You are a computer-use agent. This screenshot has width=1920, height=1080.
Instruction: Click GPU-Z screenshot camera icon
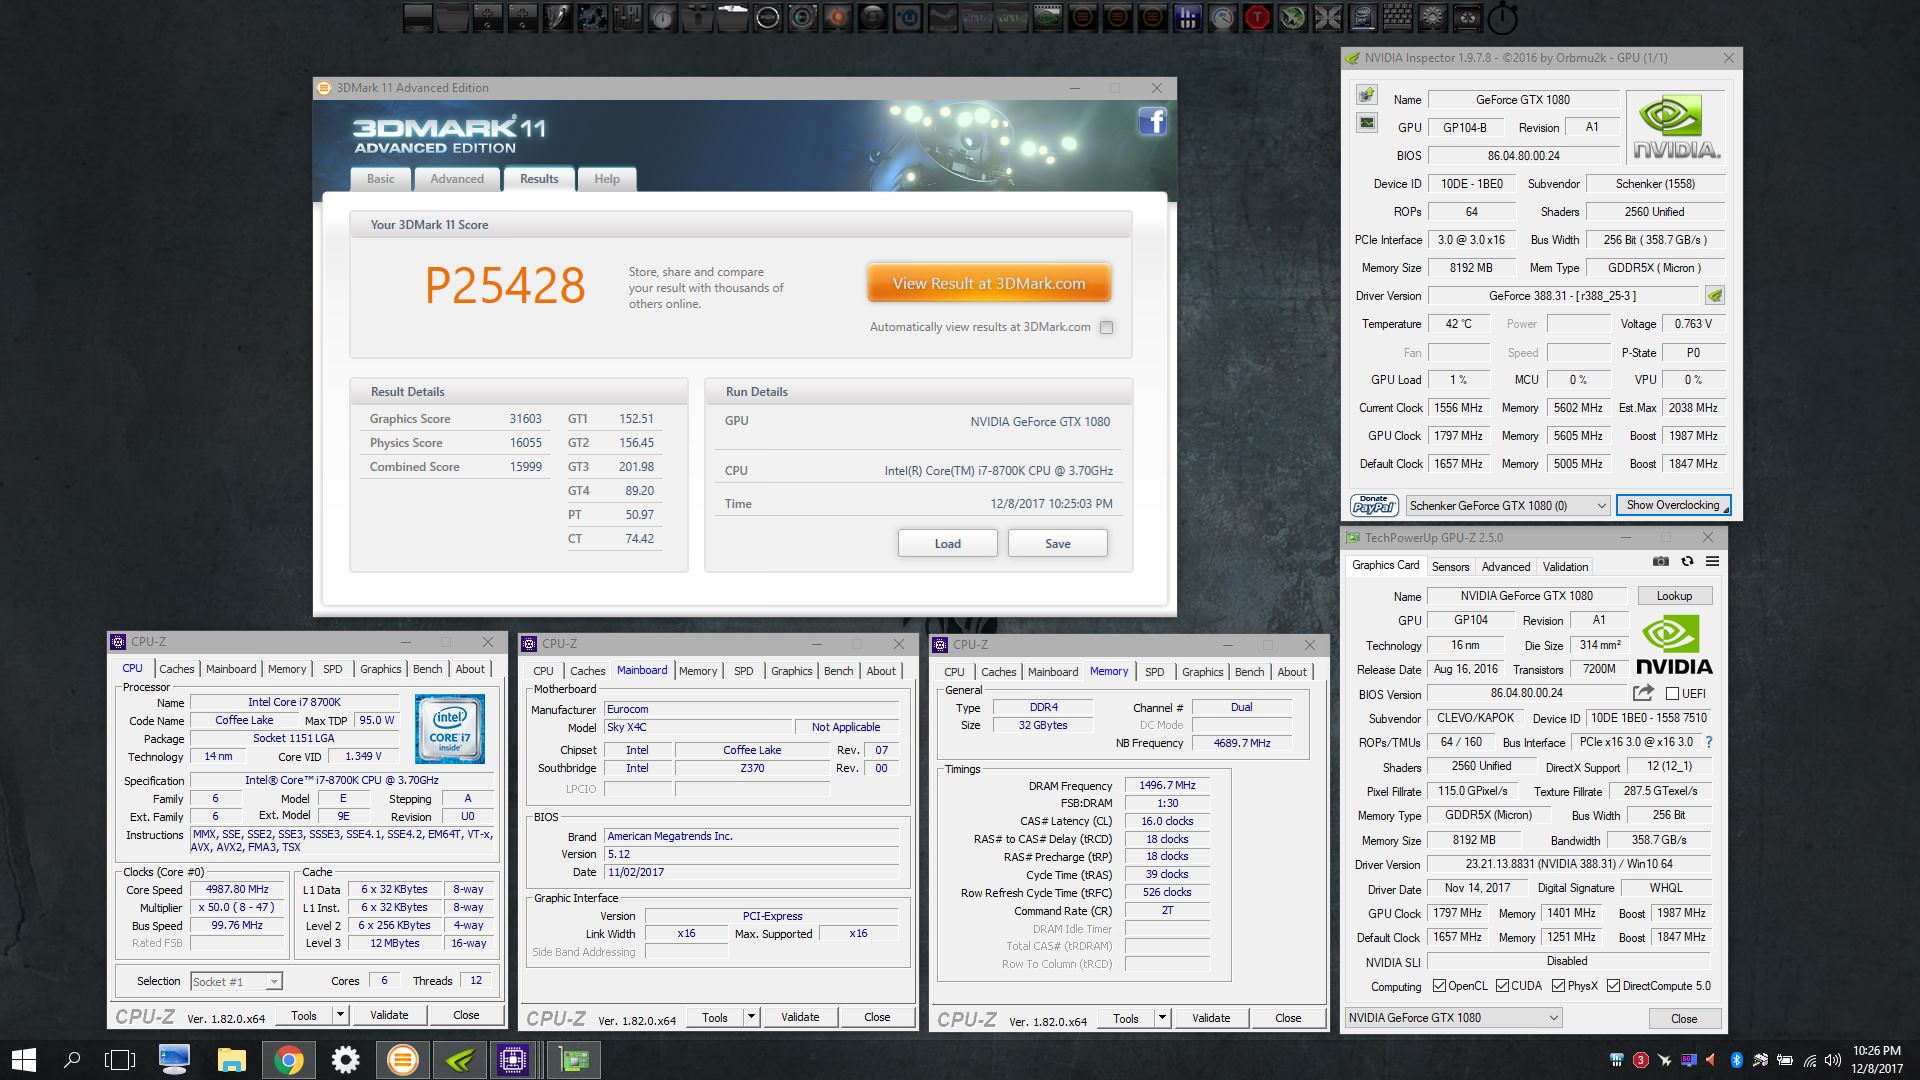coord(1661,562)
